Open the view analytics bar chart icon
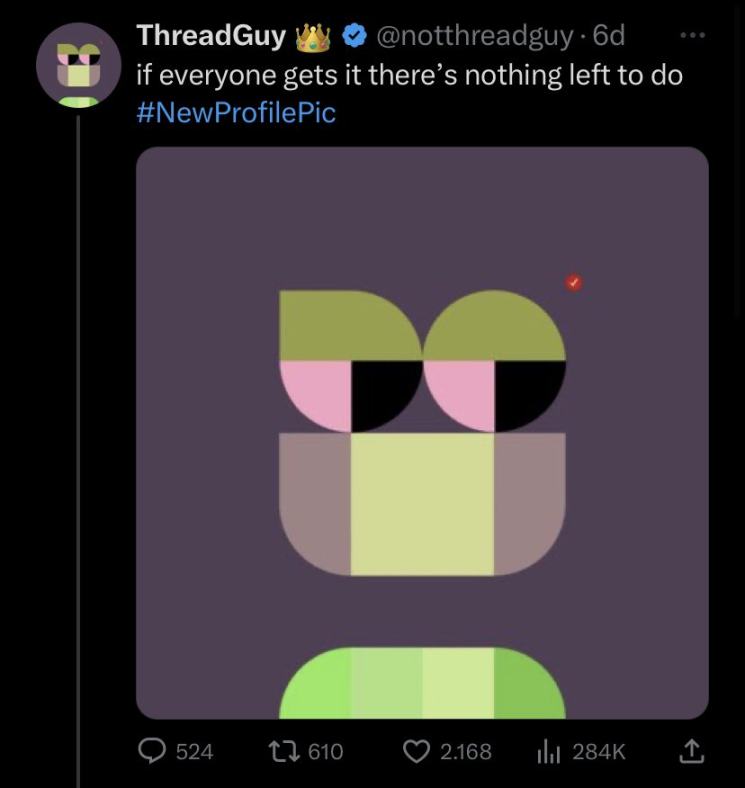The width and height of the screenshot is (745, 788). (x=546, y=751)
